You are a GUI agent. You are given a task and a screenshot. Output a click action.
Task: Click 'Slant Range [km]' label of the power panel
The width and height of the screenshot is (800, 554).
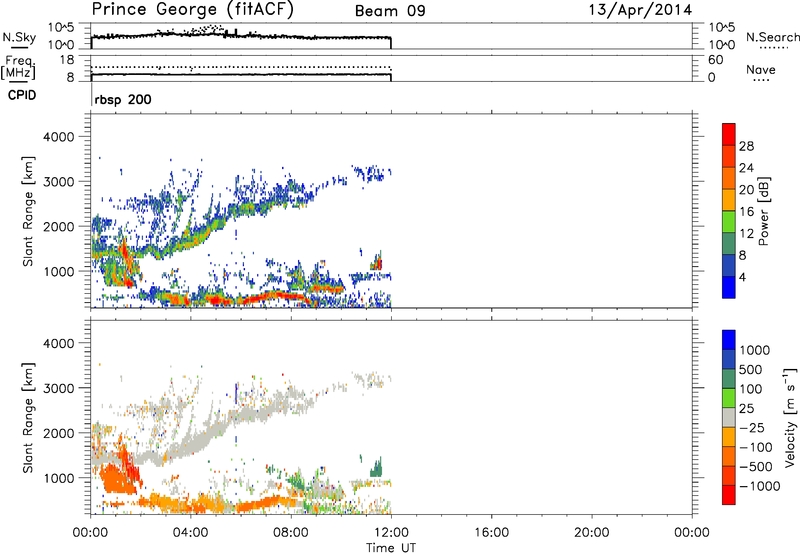click(28, 211)
